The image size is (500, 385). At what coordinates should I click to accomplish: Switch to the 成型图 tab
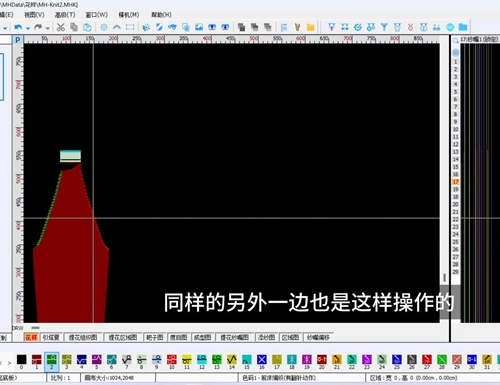(203, 337)
